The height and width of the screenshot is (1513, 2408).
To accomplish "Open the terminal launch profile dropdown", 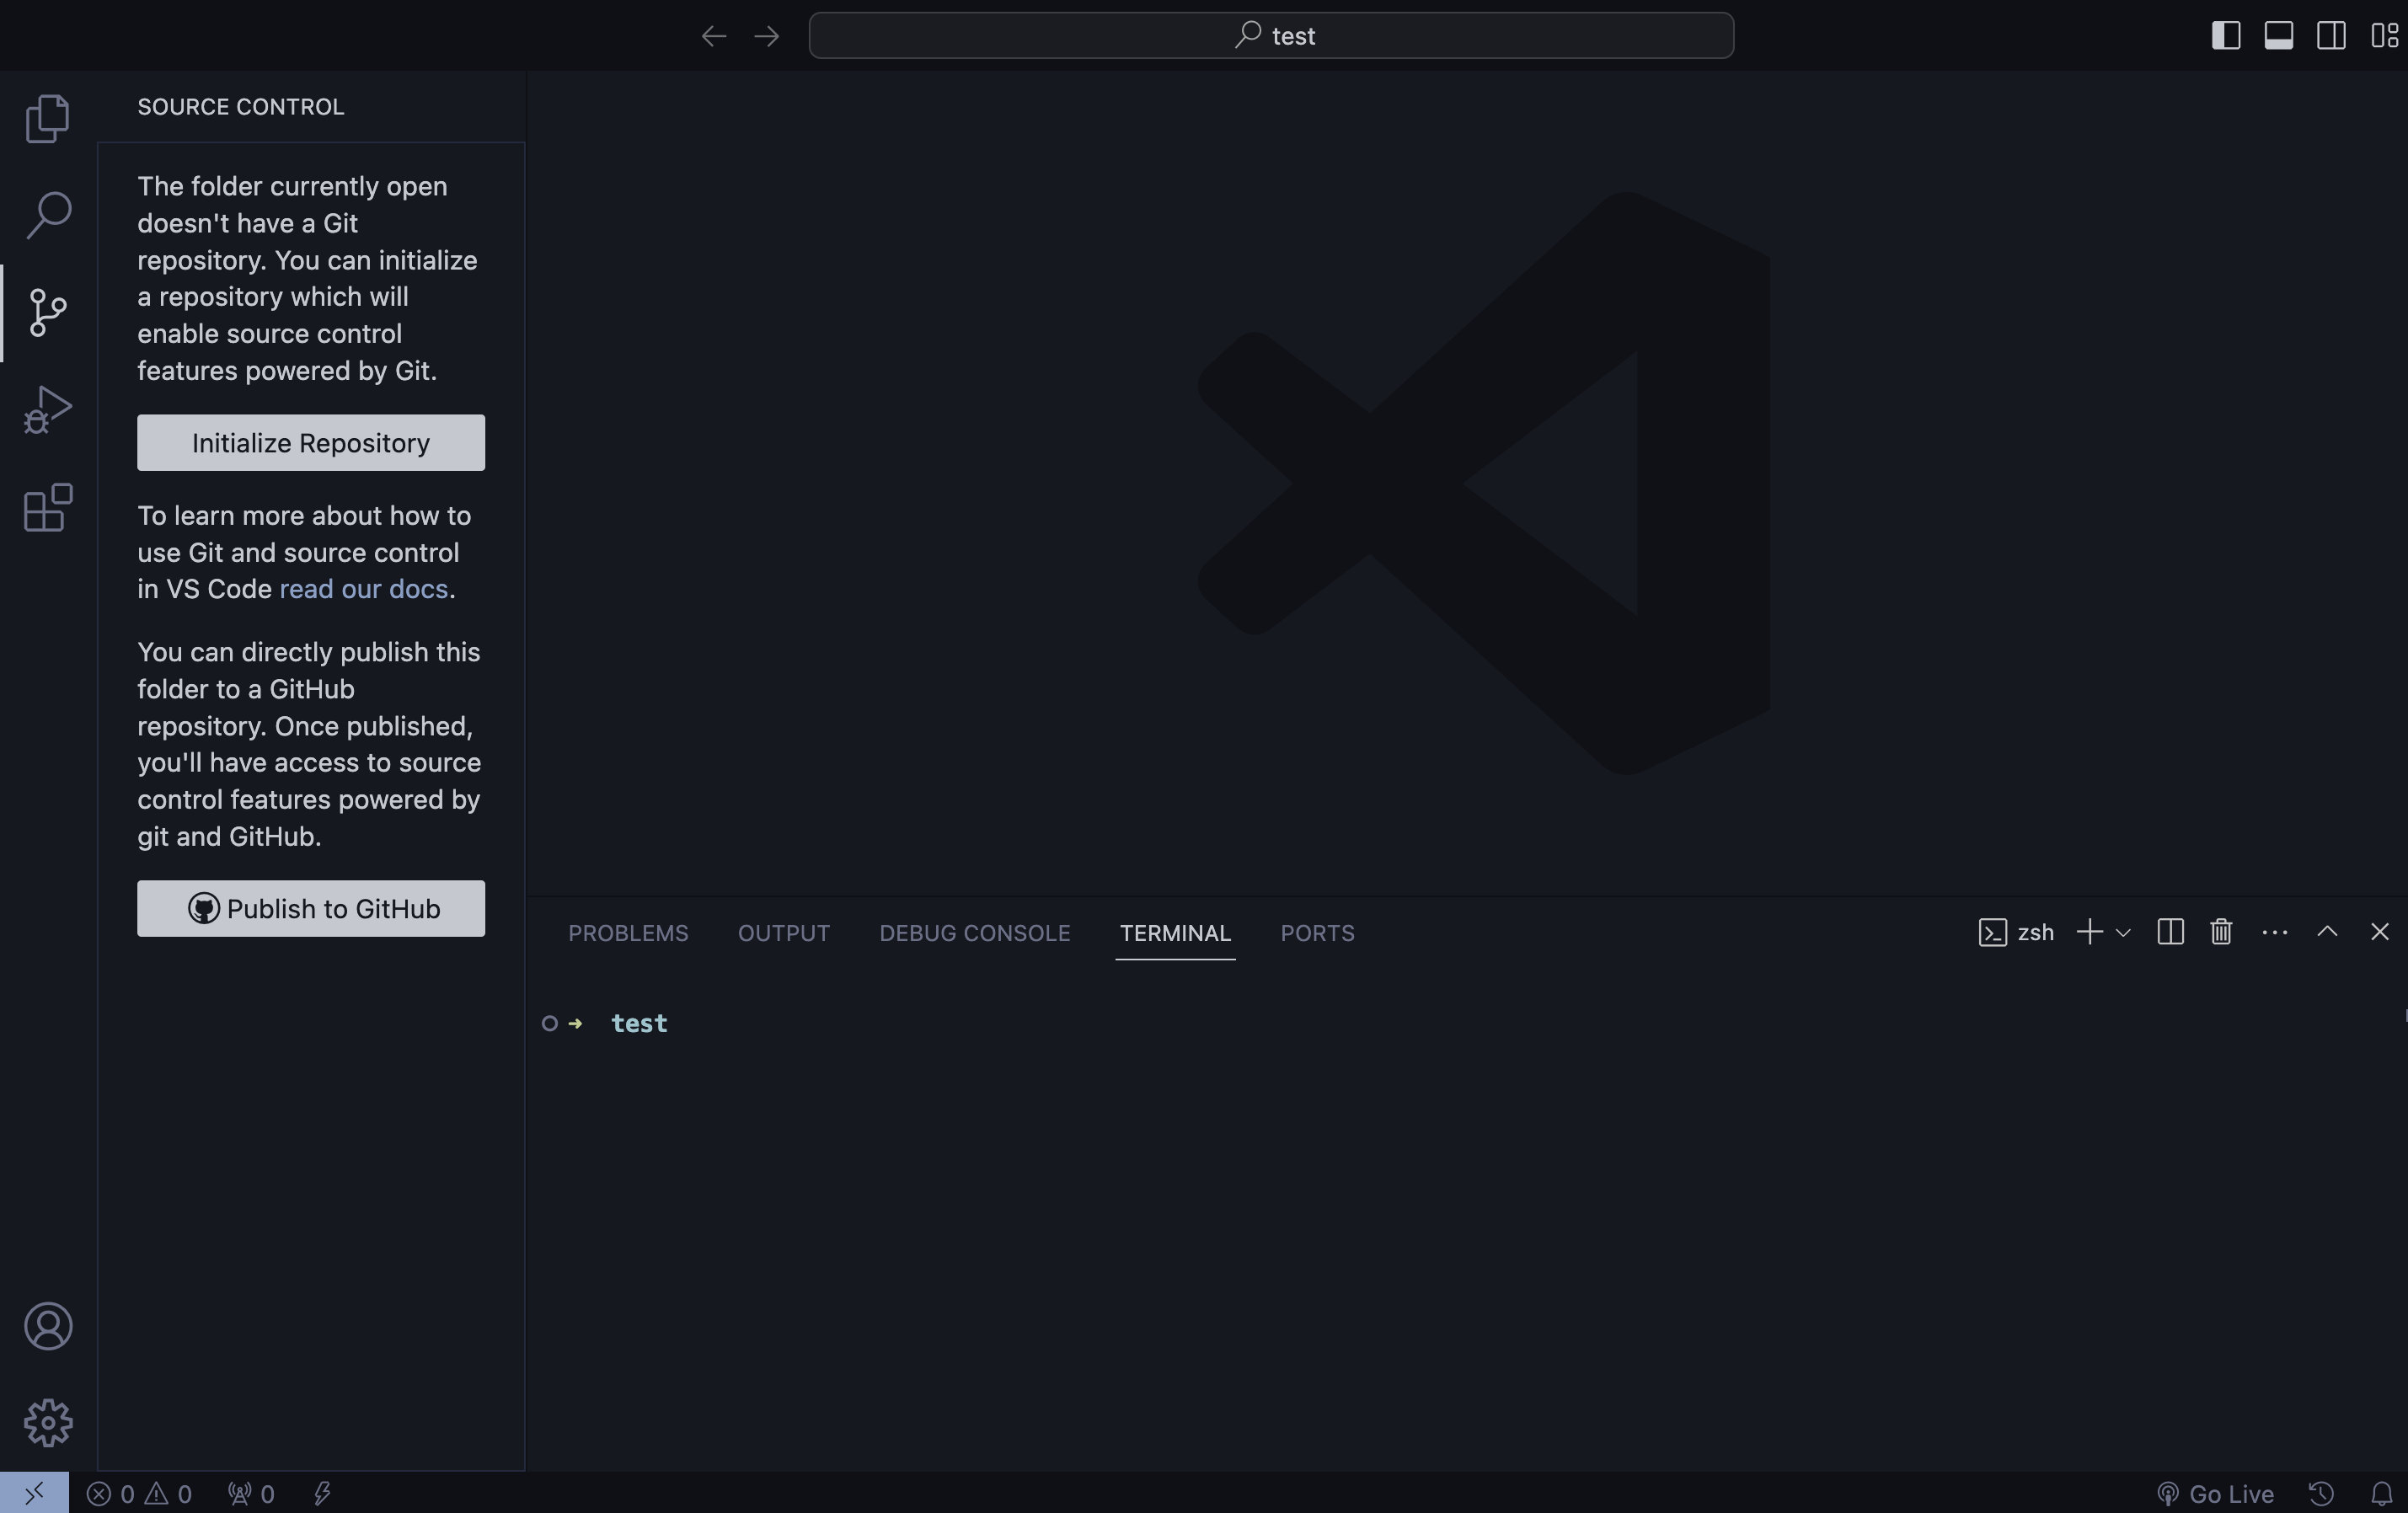I will tap(2124, 931).
